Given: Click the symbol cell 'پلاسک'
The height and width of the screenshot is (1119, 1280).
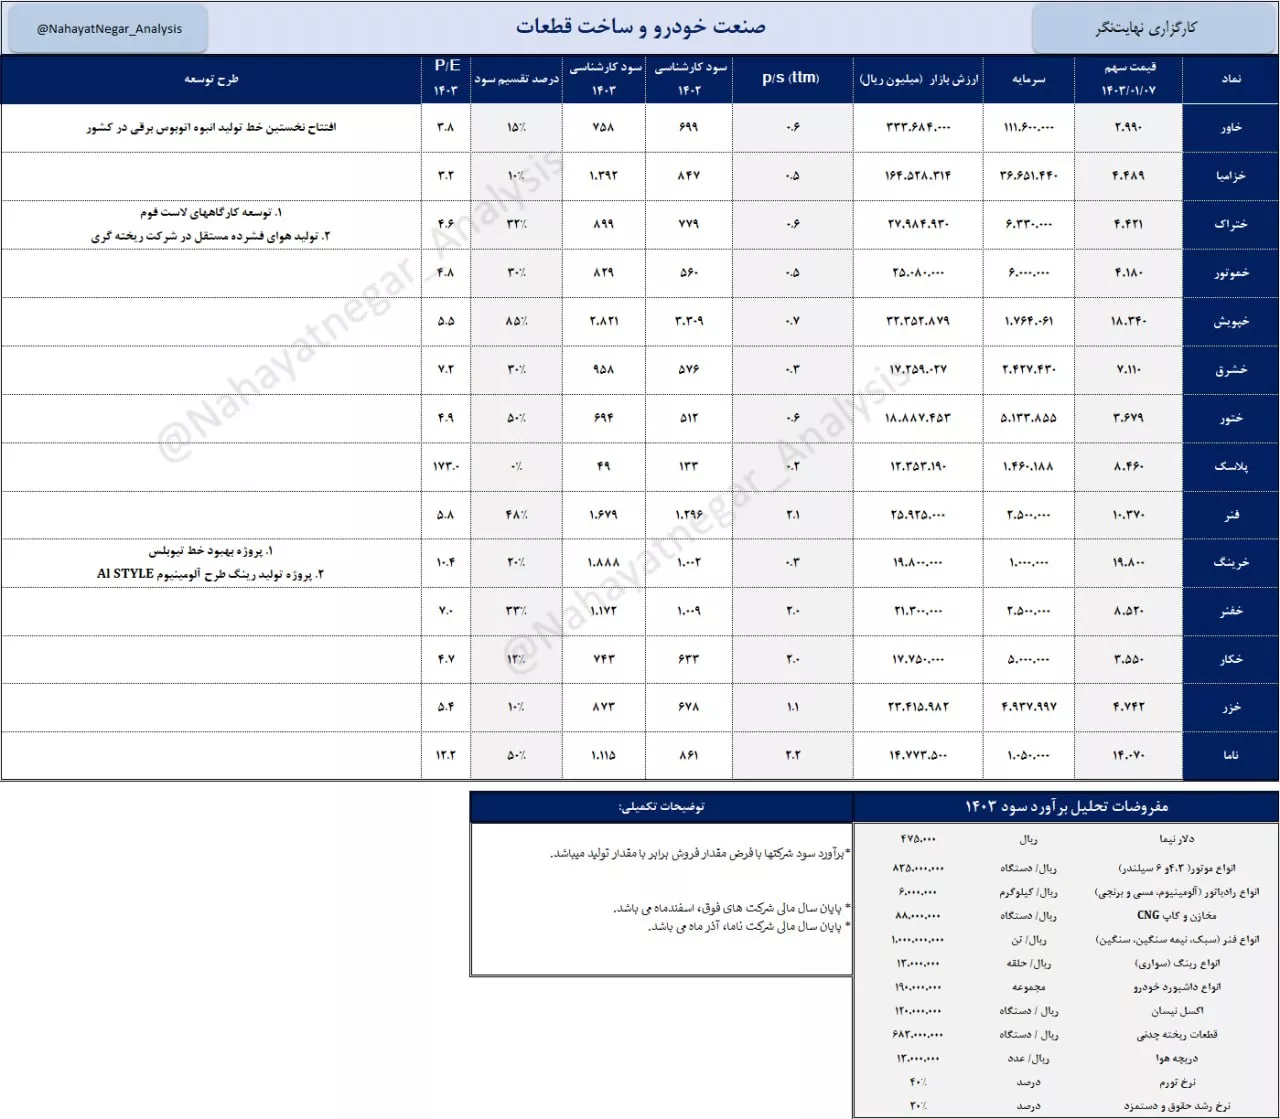Looking at the screenshot, I should point(1231,466).
